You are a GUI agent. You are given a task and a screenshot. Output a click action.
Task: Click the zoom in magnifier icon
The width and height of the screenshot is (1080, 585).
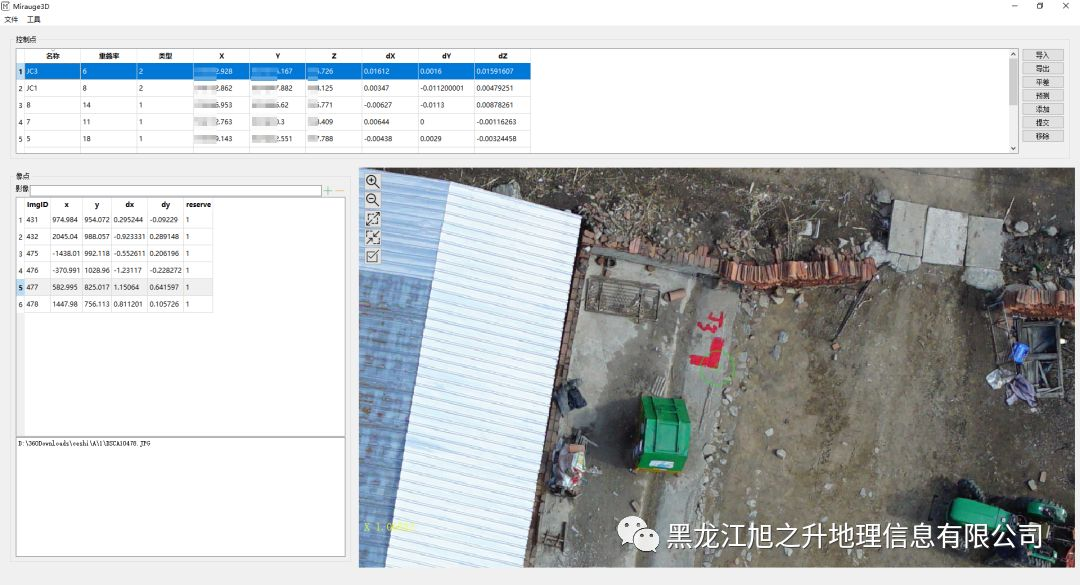(372, 182)
